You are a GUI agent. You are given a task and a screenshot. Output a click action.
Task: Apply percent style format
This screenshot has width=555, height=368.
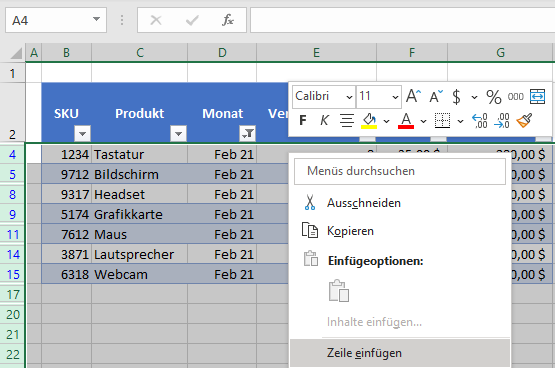[x=494, y=96]
